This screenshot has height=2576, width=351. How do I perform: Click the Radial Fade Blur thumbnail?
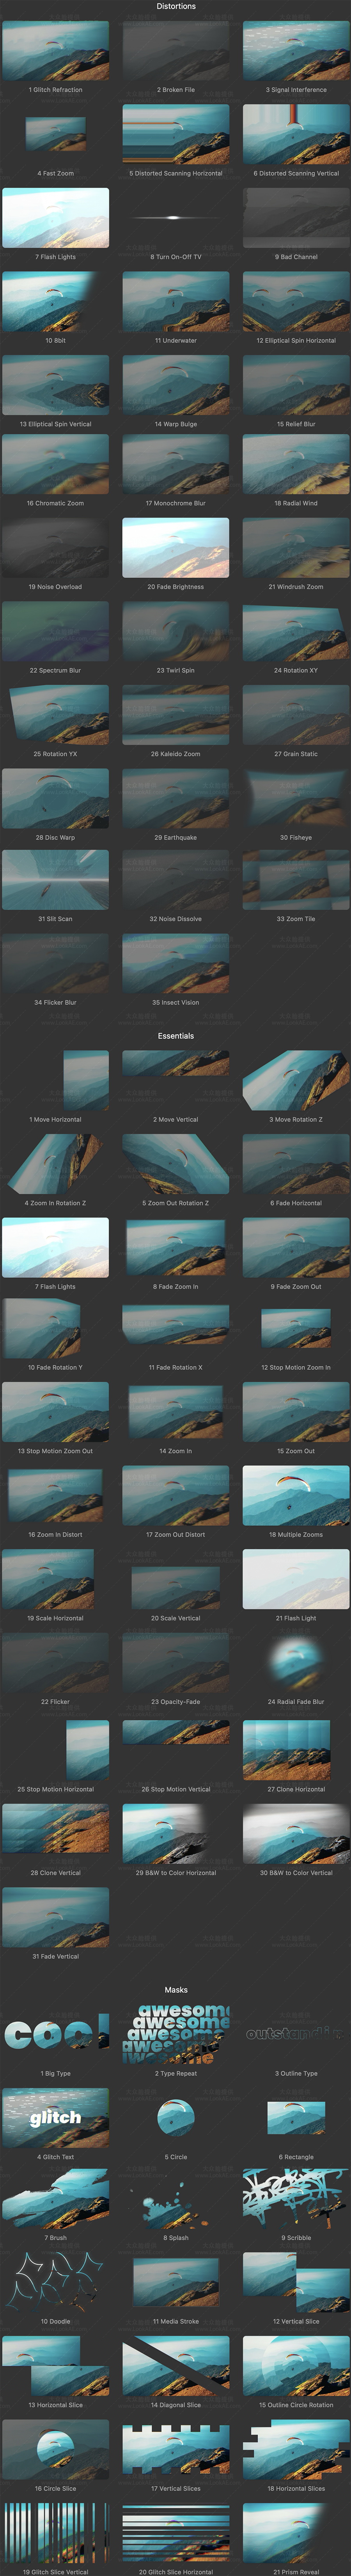coord(296,1662)
